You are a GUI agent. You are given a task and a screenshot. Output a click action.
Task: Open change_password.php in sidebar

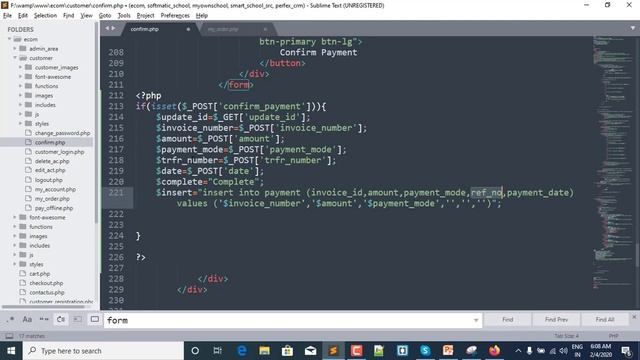pos(62,133)
